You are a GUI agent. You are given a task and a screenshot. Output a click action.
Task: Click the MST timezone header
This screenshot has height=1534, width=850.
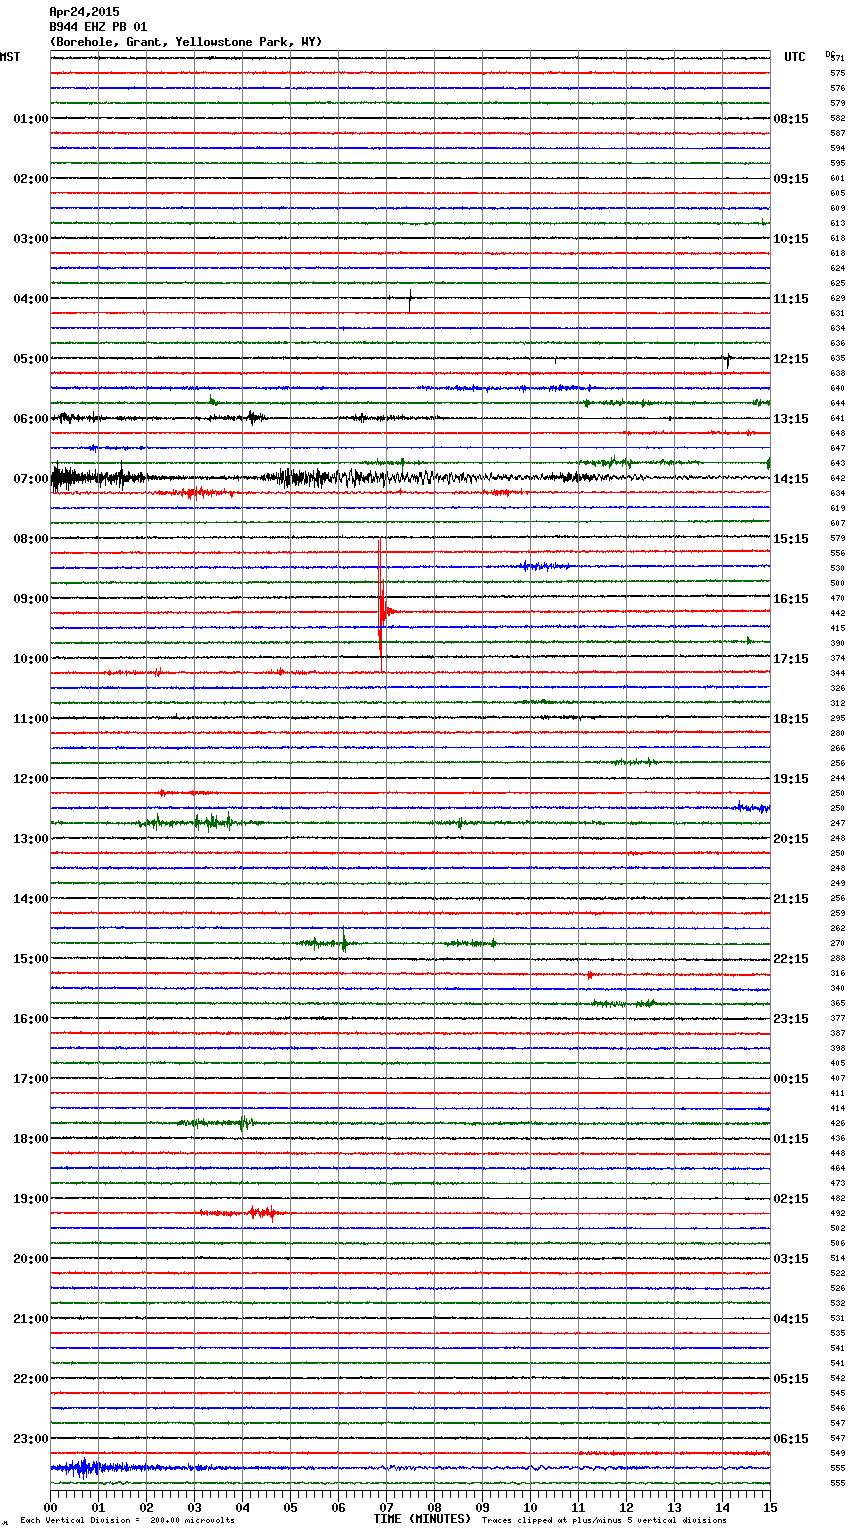point(10,57)
